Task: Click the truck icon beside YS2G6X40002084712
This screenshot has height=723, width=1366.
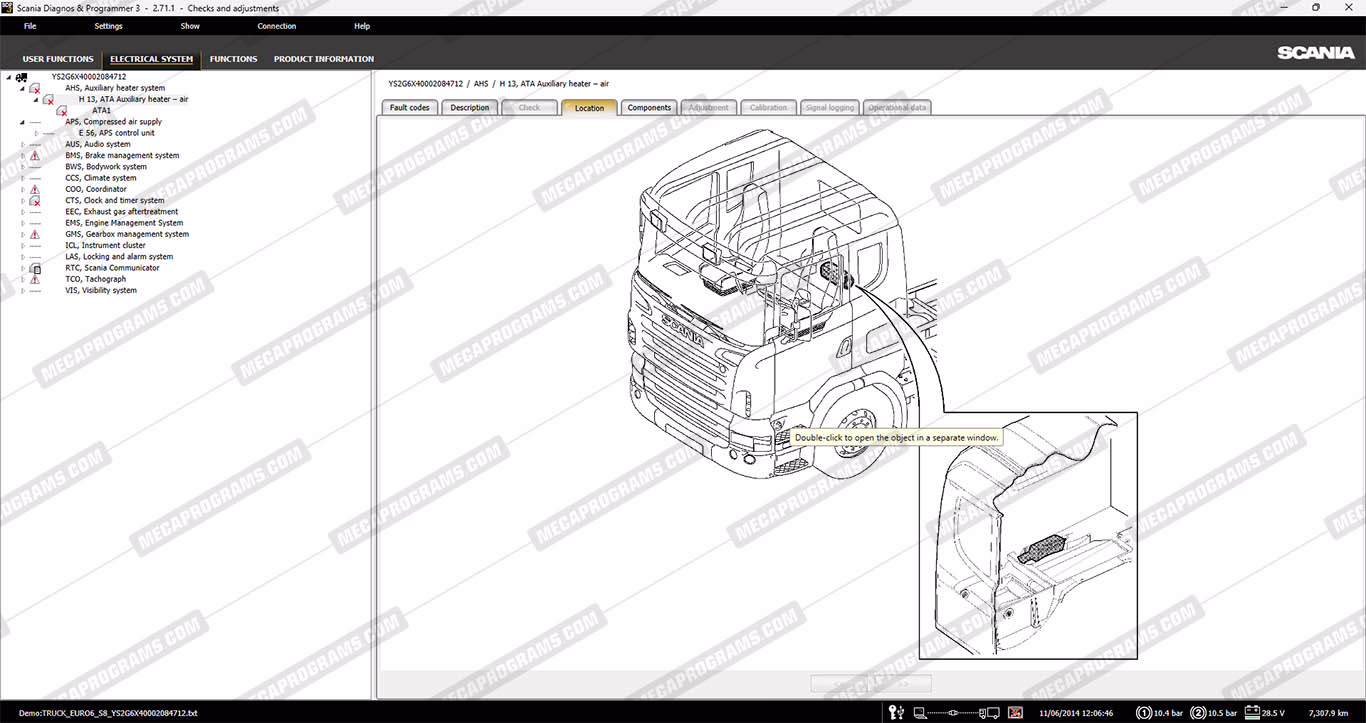Action: [21, 77]
